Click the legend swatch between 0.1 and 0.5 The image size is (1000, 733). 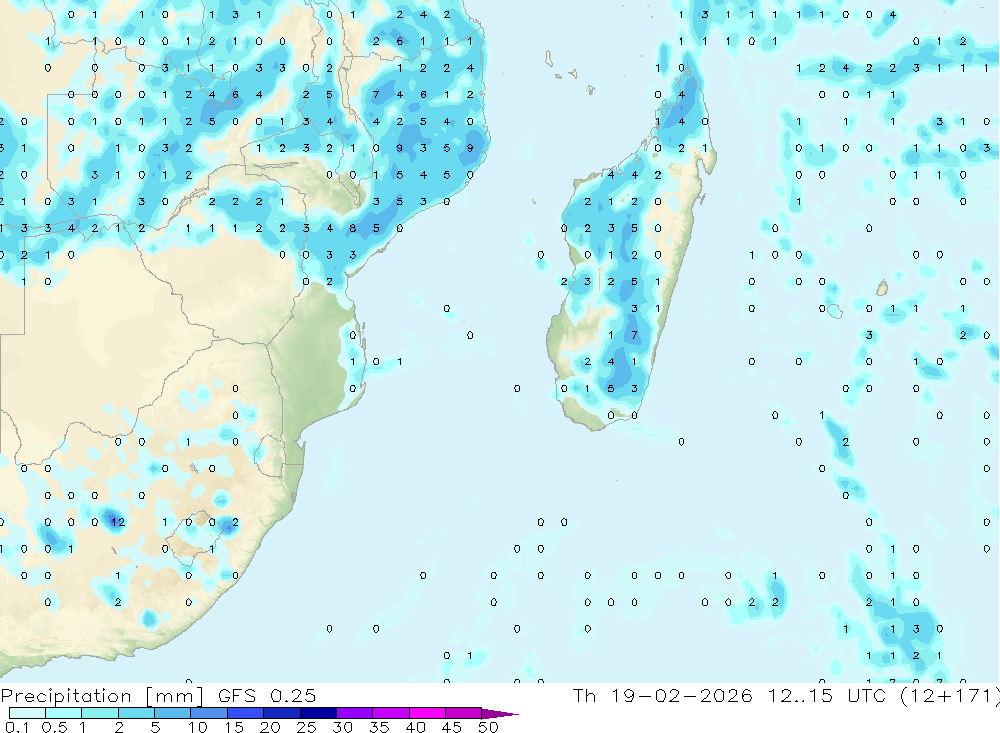pyautogui.click(x=27, y=713)
